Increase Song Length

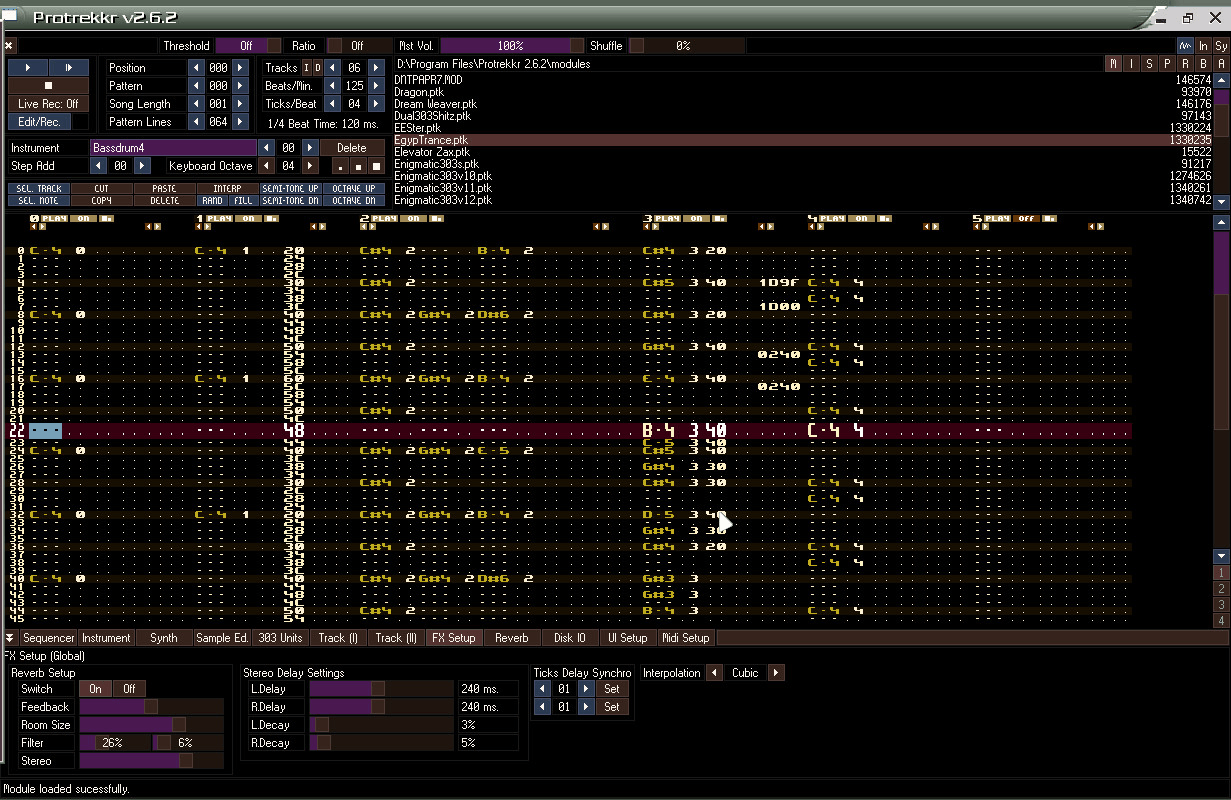240,104
